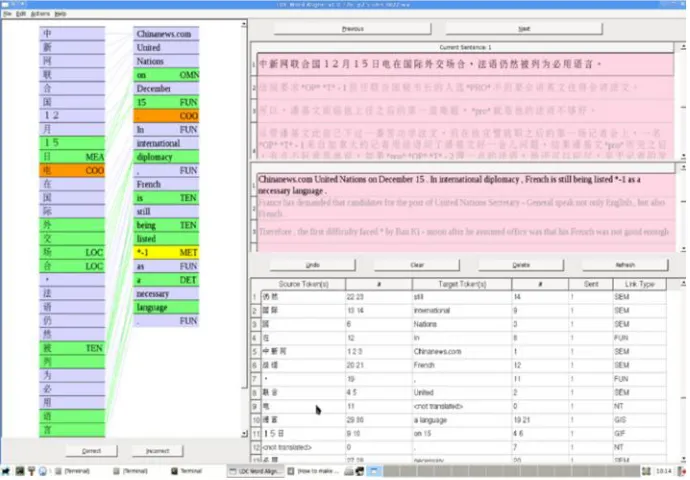Select the 'on' token tagged OMN

coord(166,75)
